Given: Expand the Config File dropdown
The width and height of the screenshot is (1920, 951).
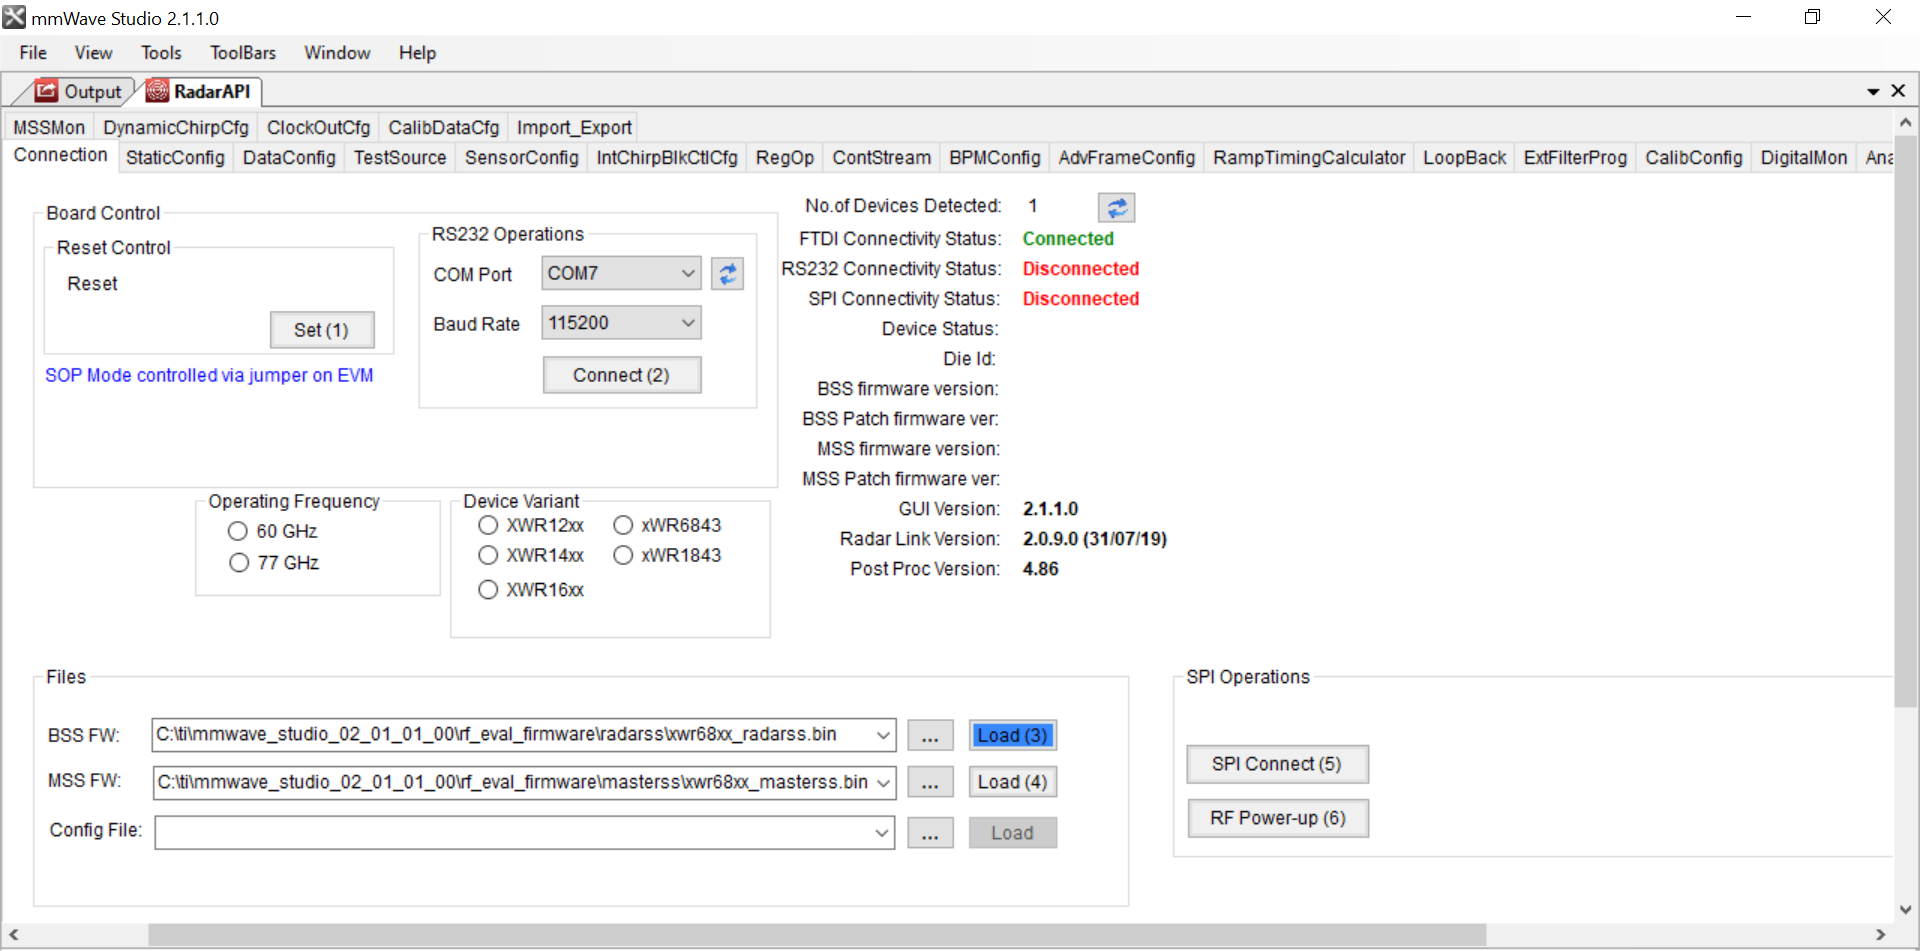Looking at the screenshot, I should 883,833.
